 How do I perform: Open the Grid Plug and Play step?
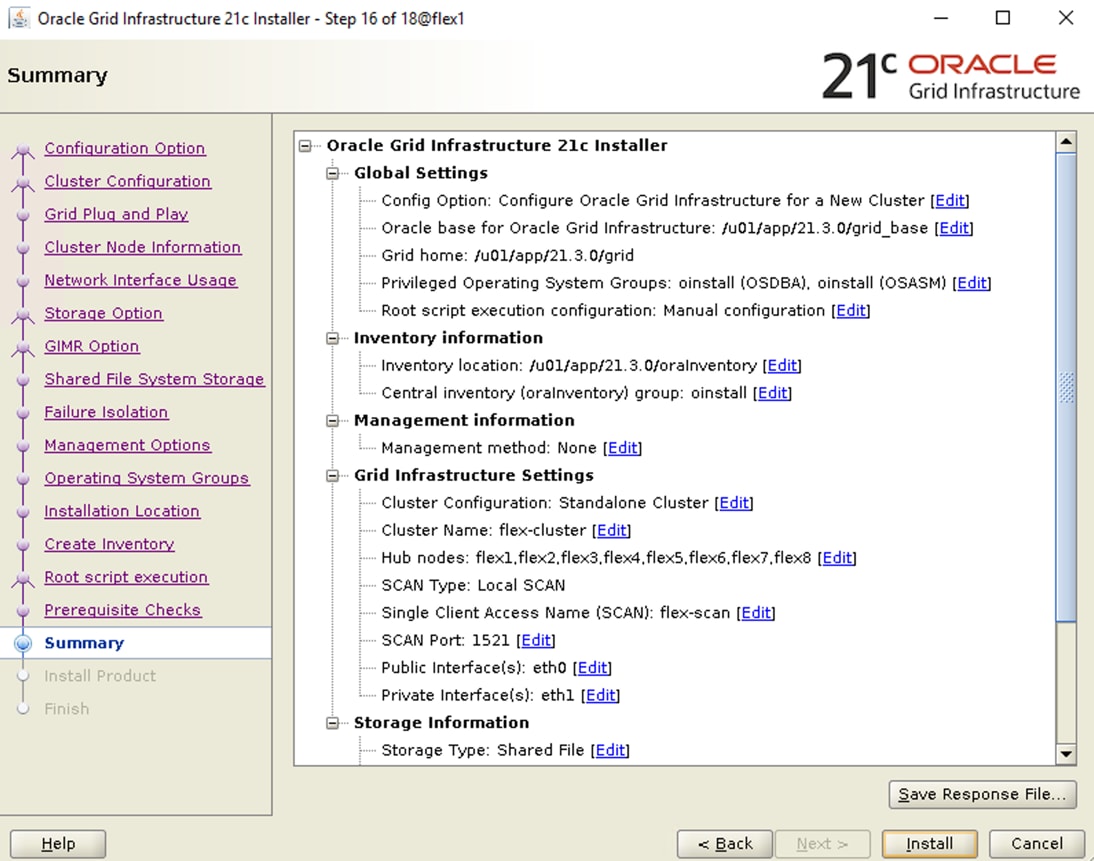point(117,214)
